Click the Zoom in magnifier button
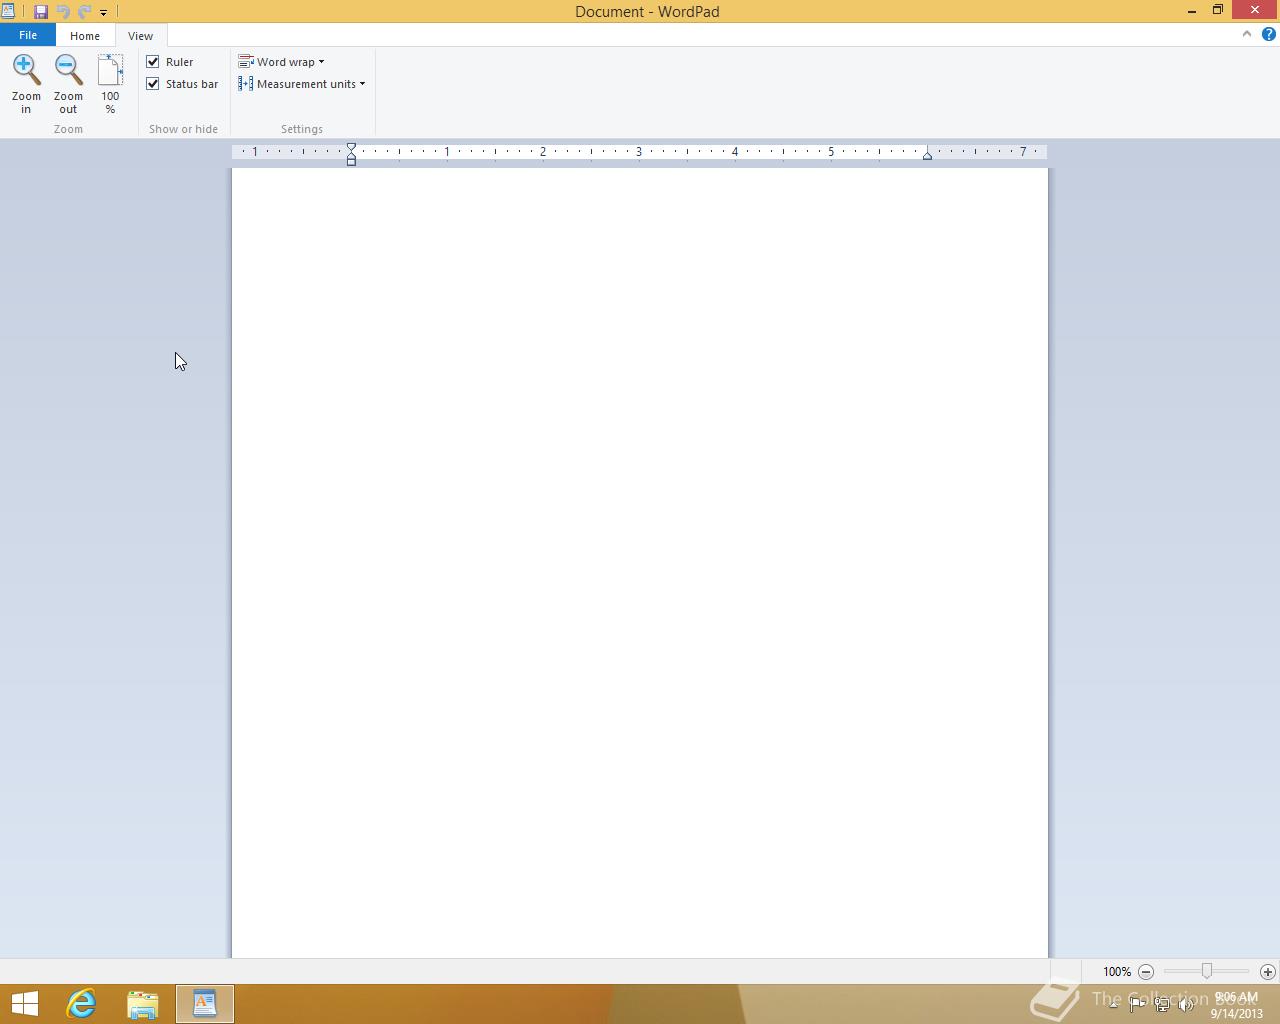This screenshot has width=1280, height=1024. tap(26, 84)
